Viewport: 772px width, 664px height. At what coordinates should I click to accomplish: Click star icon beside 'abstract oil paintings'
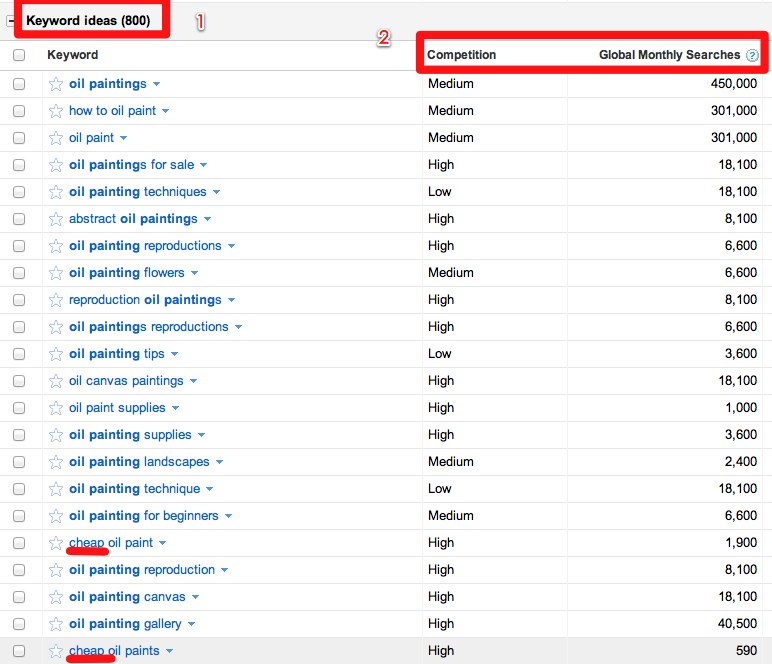[x=56, y=219]
